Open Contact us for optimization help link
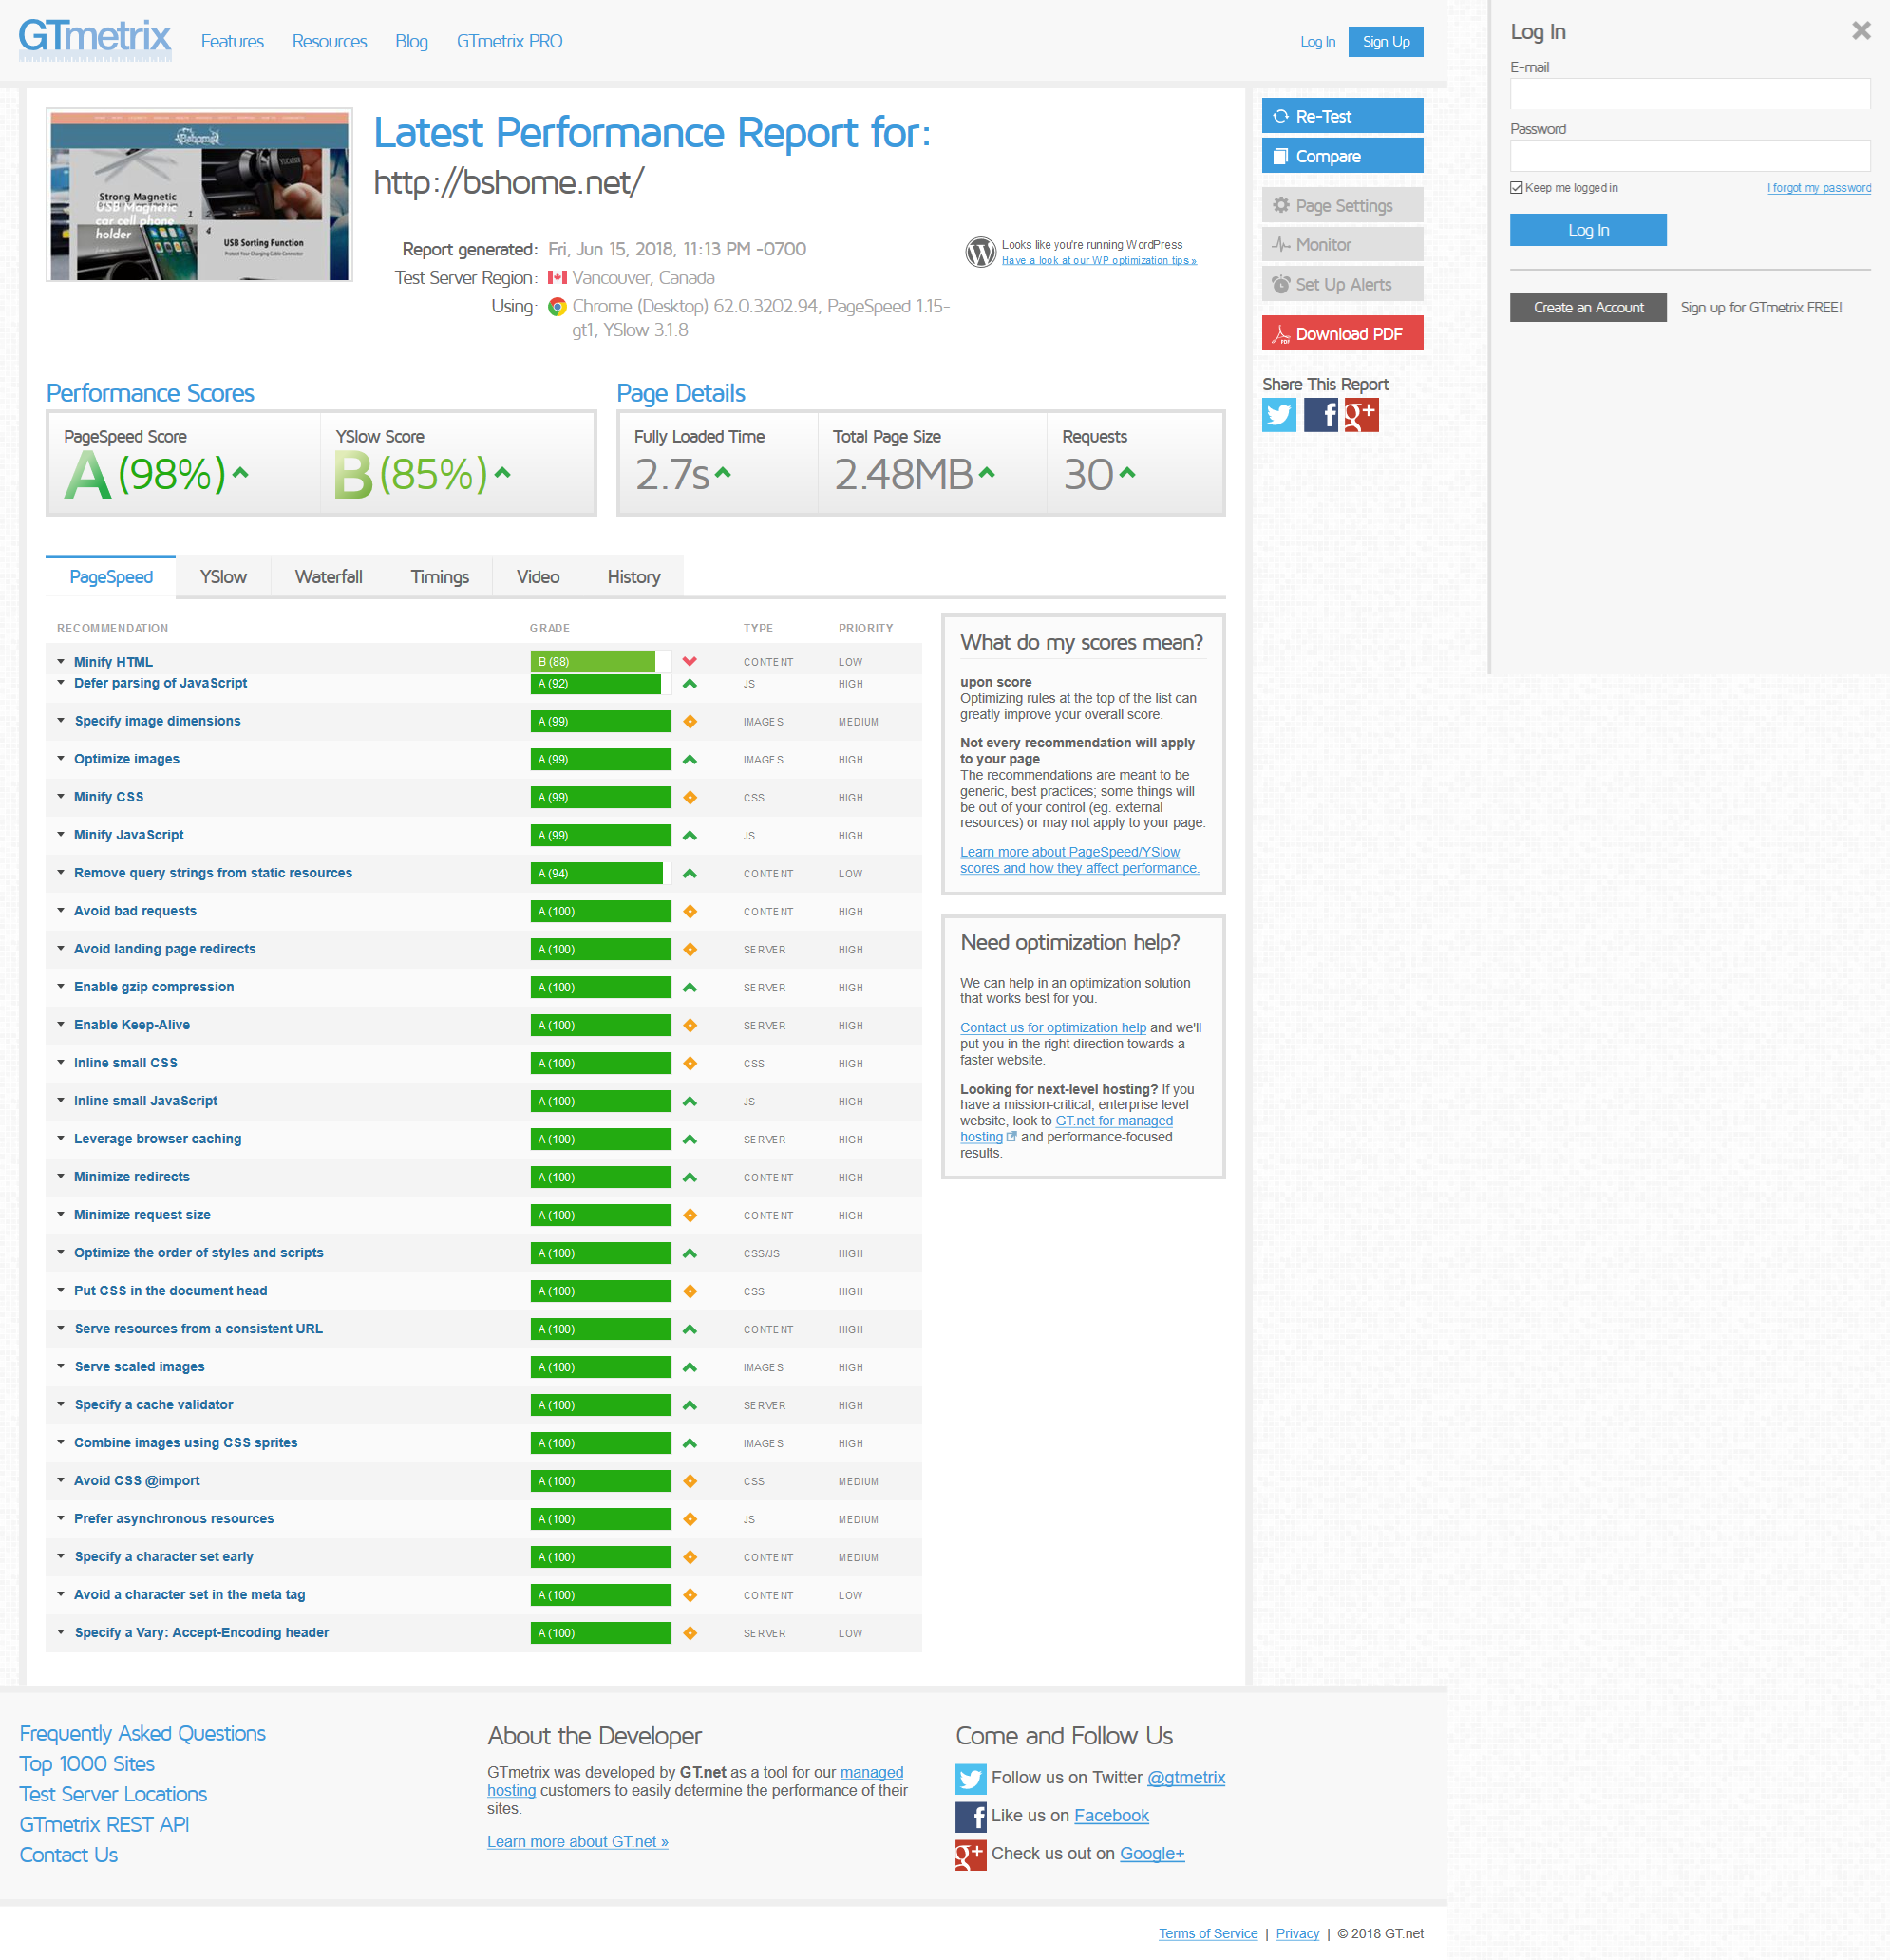This screenshot has width=1890, height=1960. (x=1053, y=1028)
